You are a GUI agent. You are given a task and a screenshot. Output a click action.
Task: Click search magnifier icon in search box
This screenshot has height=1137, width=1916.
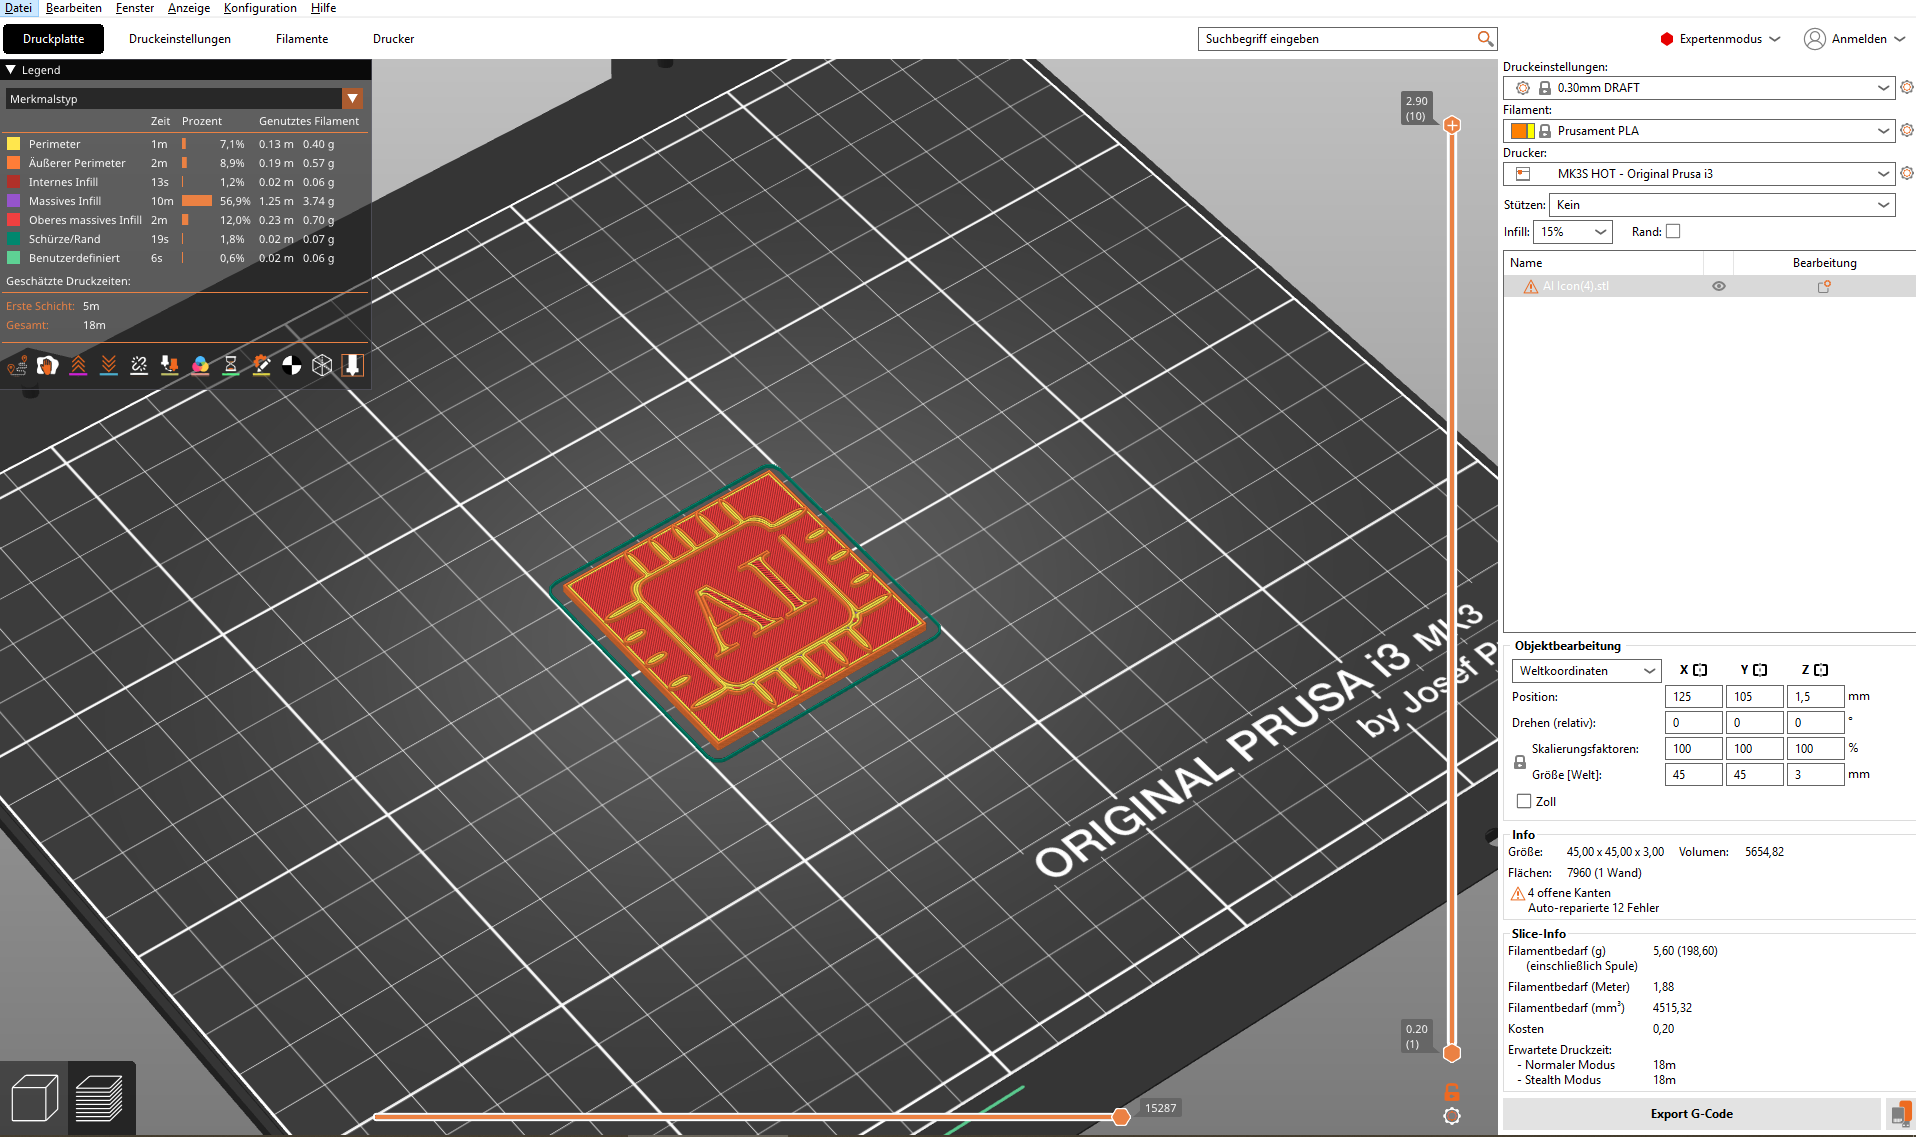click(x=1485, y=39)
